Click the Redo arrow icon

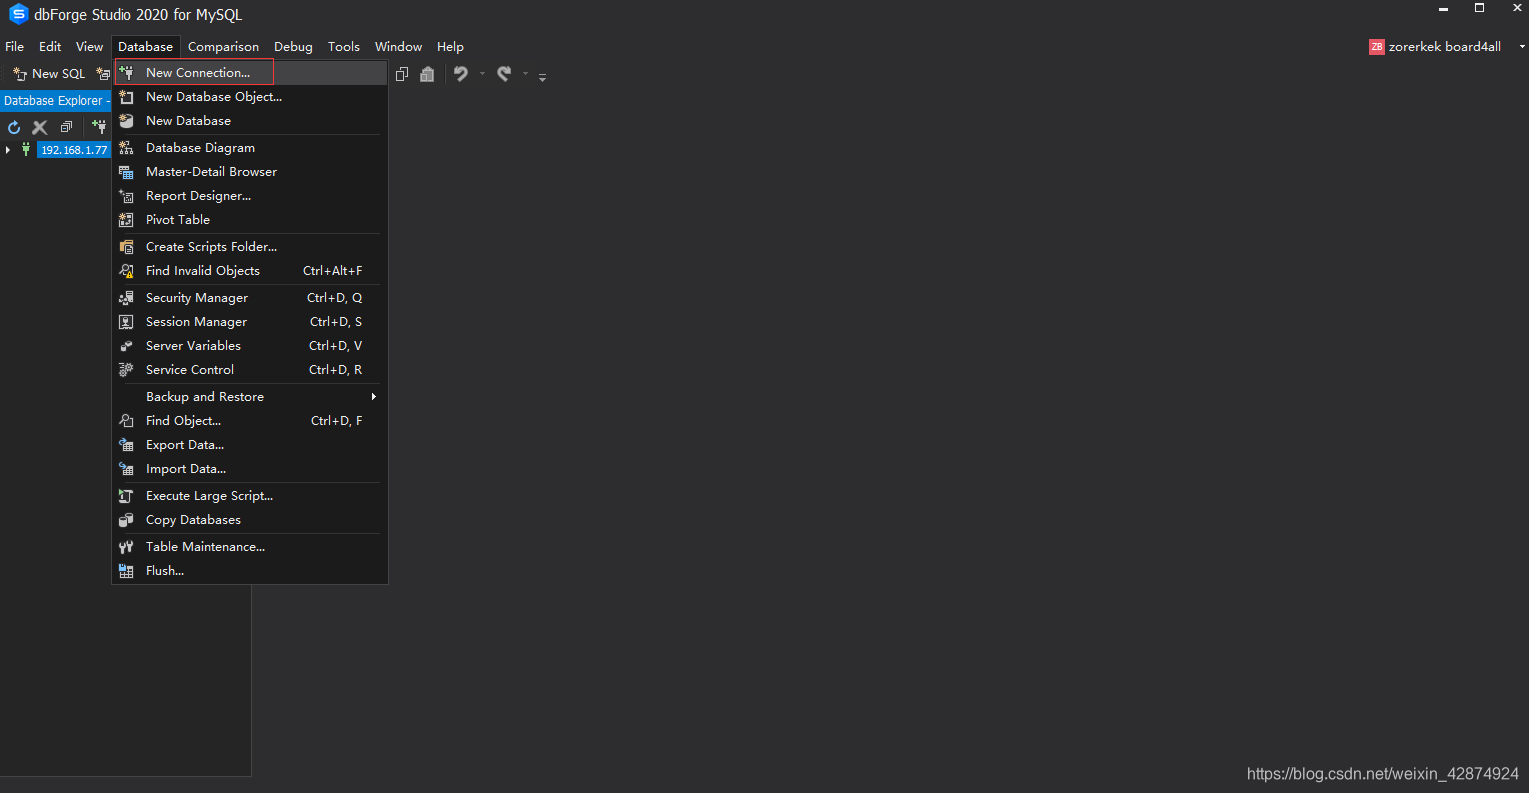[x=504, y=74]
